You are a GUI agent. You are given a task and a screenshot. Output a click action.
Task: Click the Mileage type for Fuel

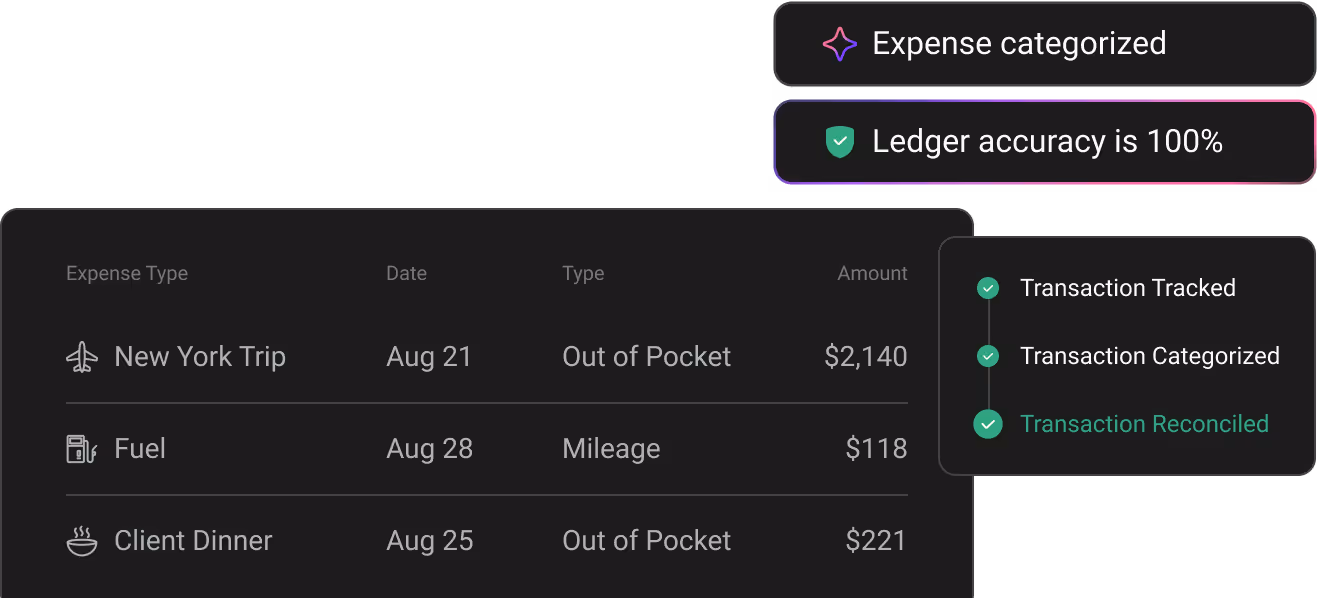click(611, 449)
